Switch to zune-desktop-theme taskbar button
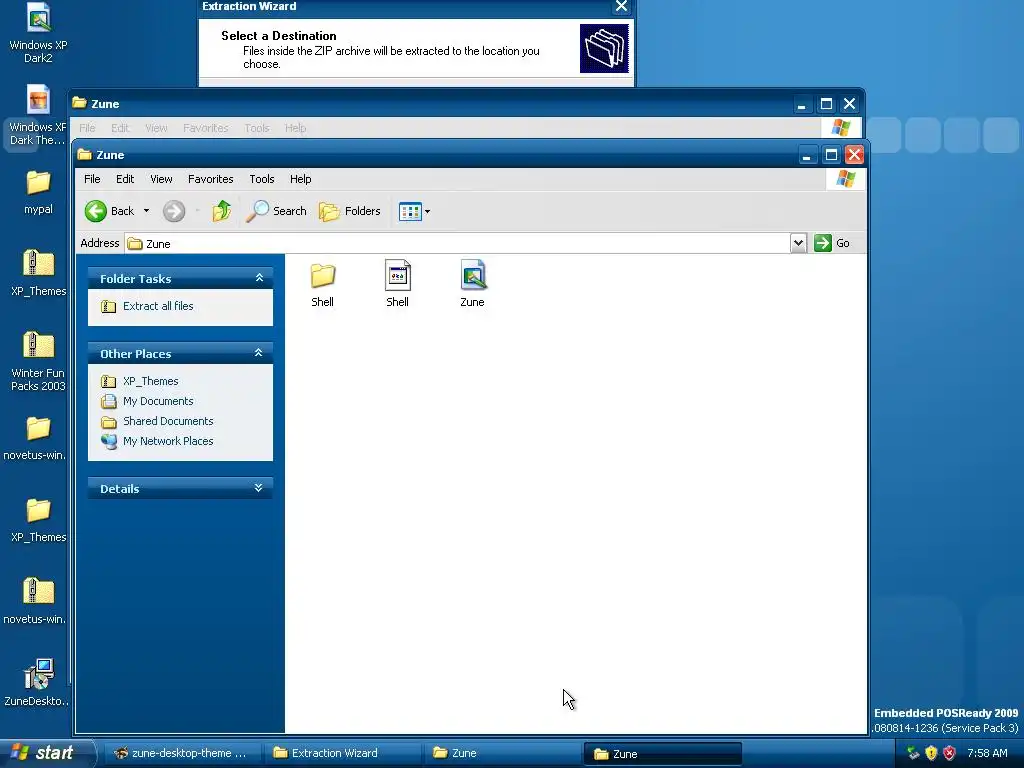Screen dimensions: 1024x768 pos(182,753)
